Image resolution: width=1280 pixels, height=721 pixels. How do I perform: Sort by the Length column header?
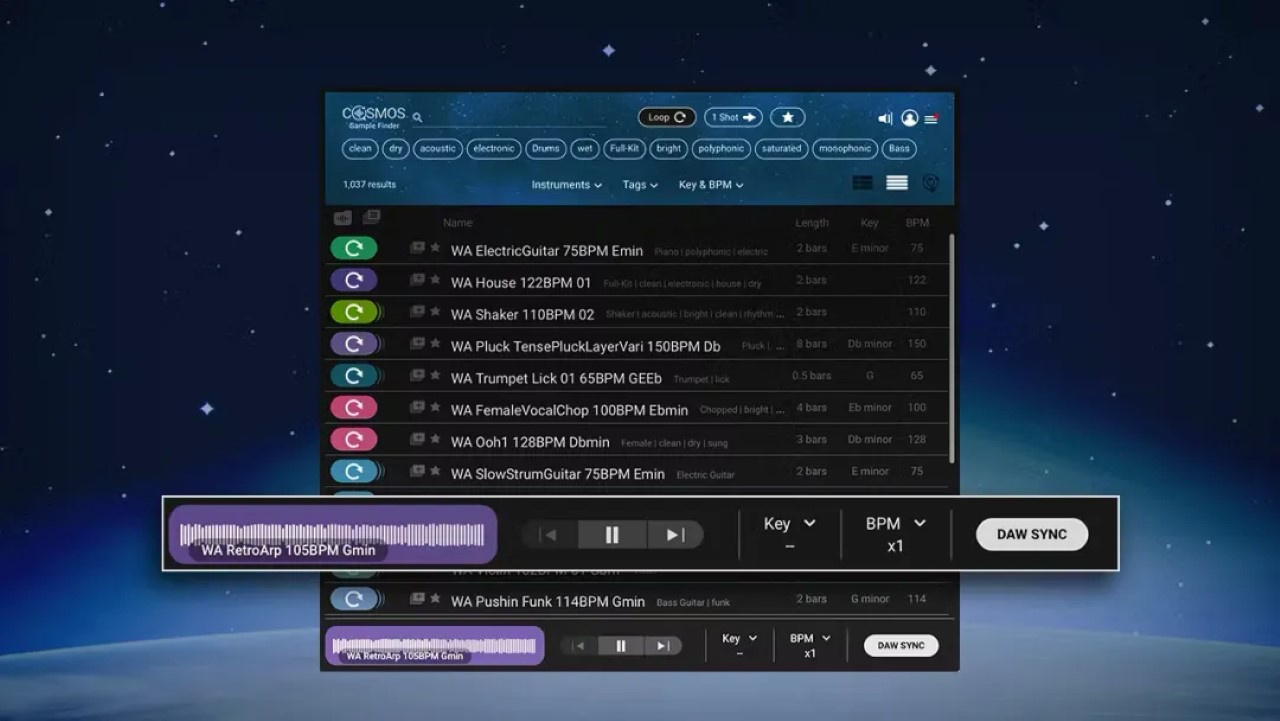(812, 223)
